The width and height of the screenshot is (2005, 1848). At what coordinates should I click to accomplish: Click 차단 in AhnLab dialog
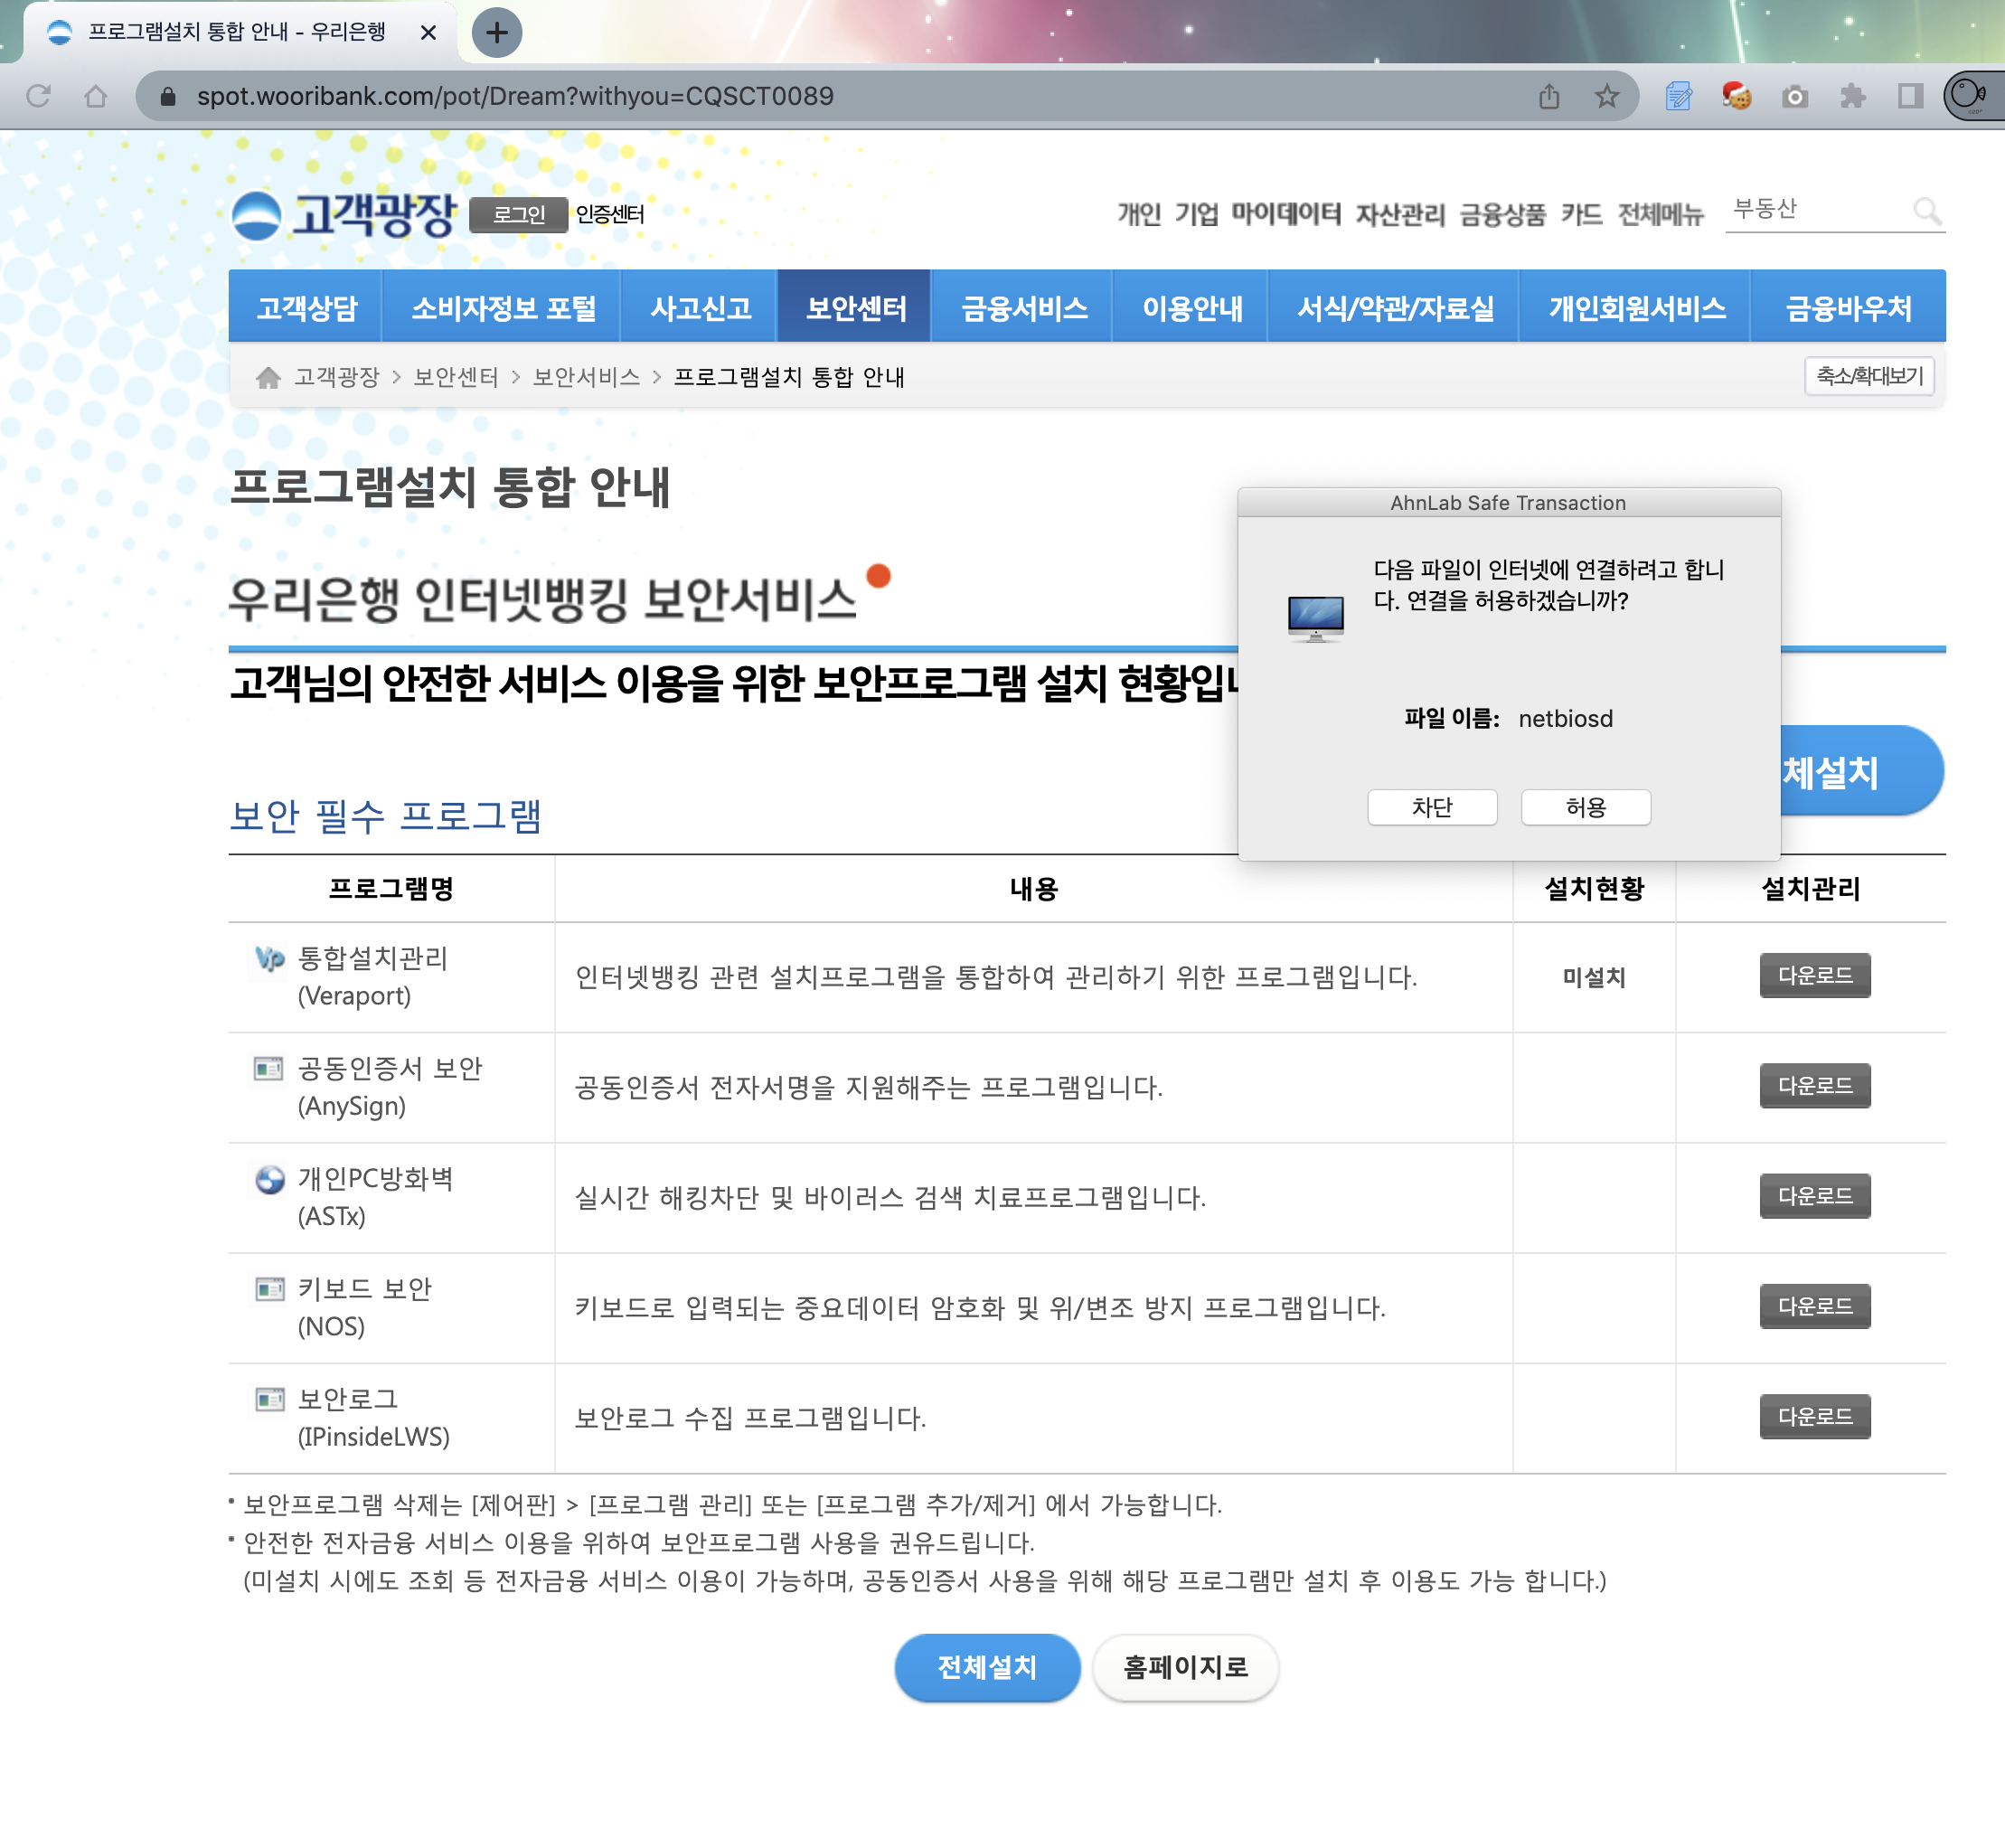(1431, 807)
